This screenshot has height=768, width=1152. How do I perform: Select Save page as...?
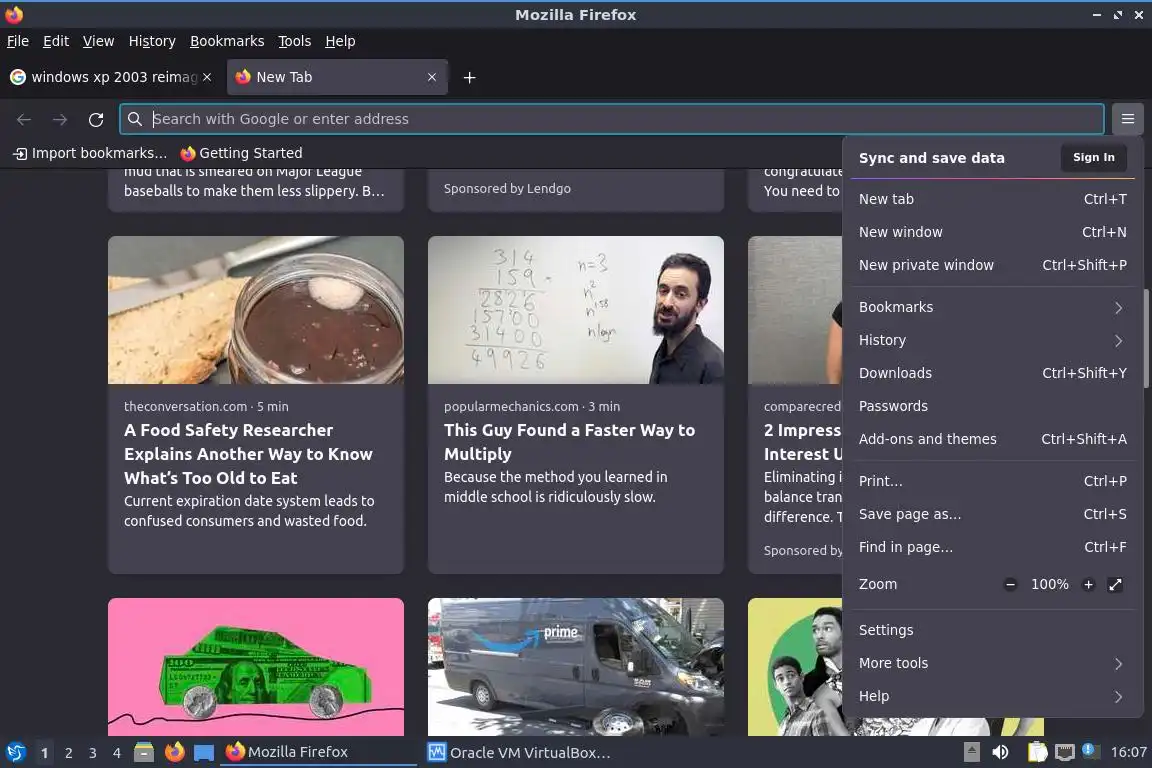pyautogui.click(x=992, y=514)
